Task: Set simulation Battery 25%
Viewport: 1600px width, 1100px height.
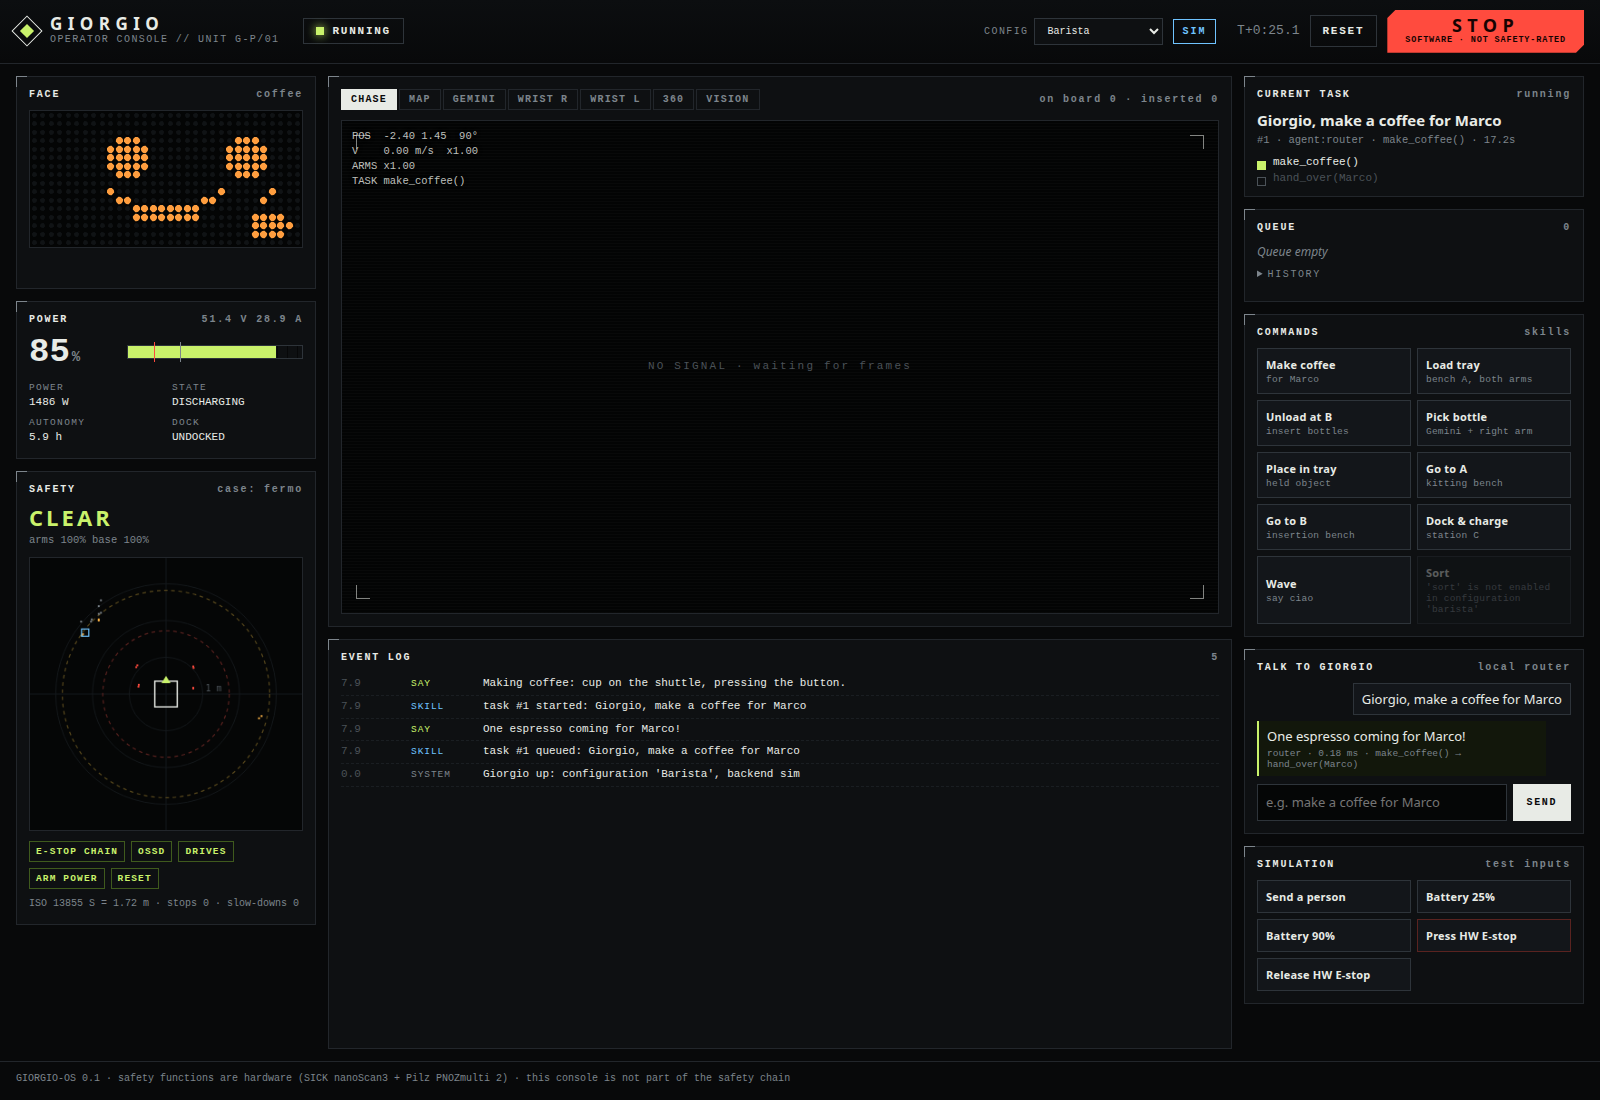Action: (1493, 897)
